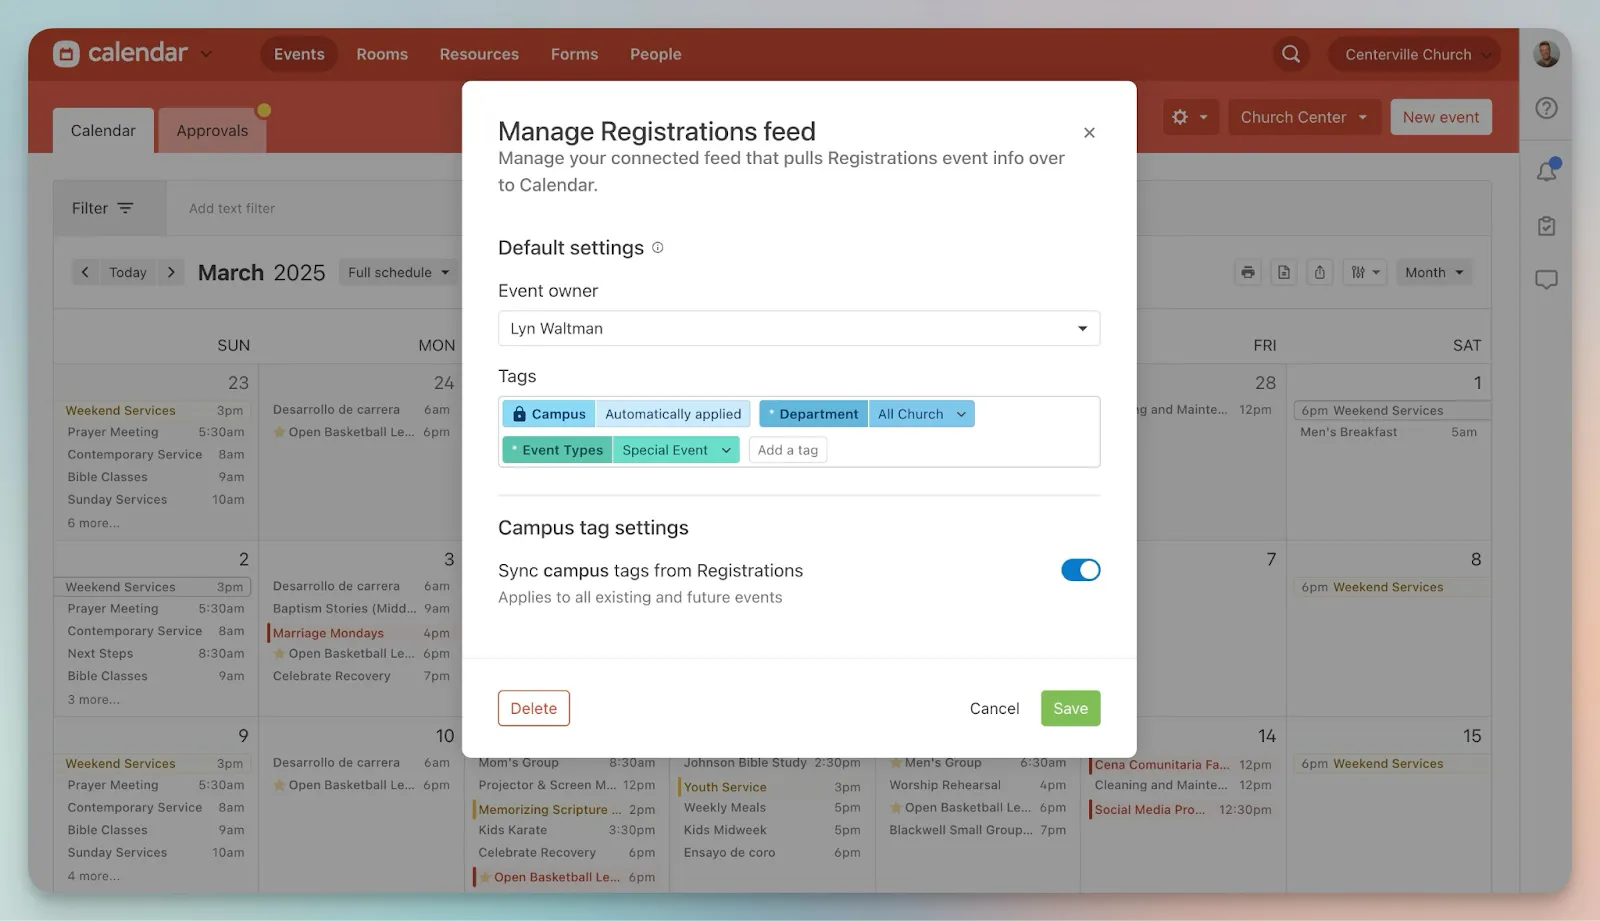The height and width of the screenshot is (921, 1600).
Task: Open the Rooms menu item
Action: click(382, 54)
